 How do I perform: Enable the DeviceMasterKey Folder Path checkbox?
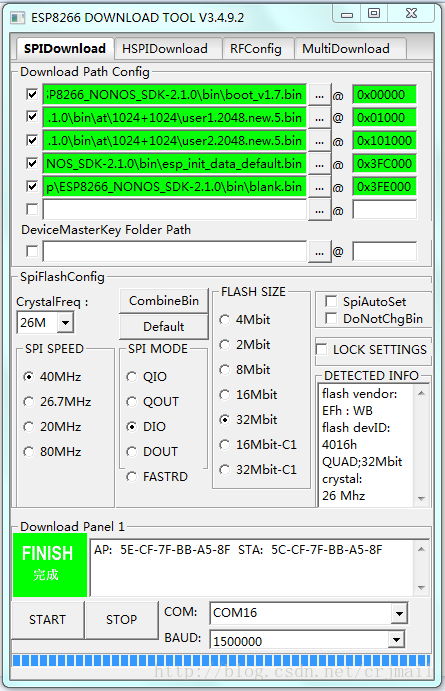32,251
